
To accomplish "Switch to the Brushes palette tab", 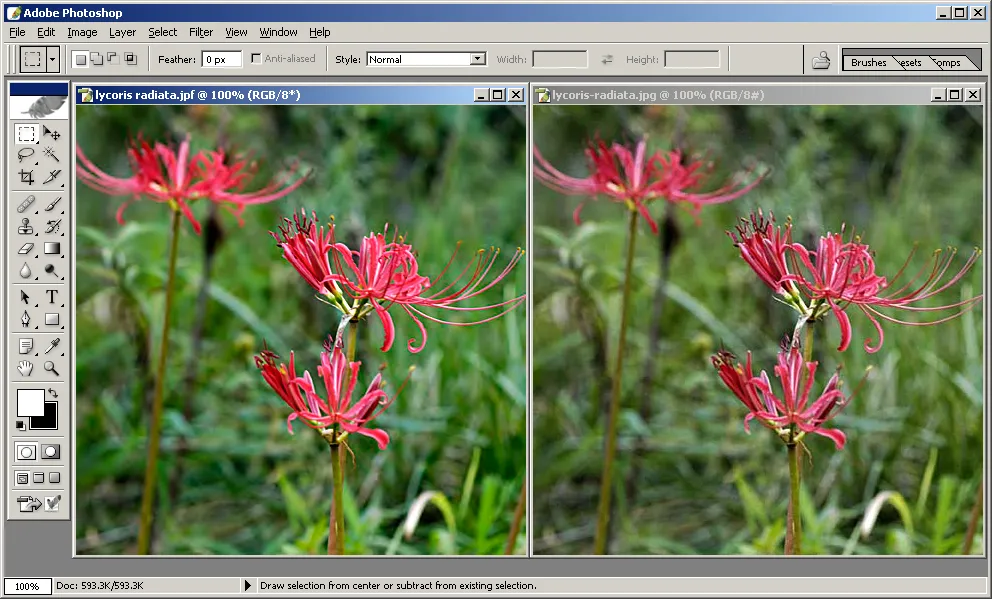I will 868,62.
